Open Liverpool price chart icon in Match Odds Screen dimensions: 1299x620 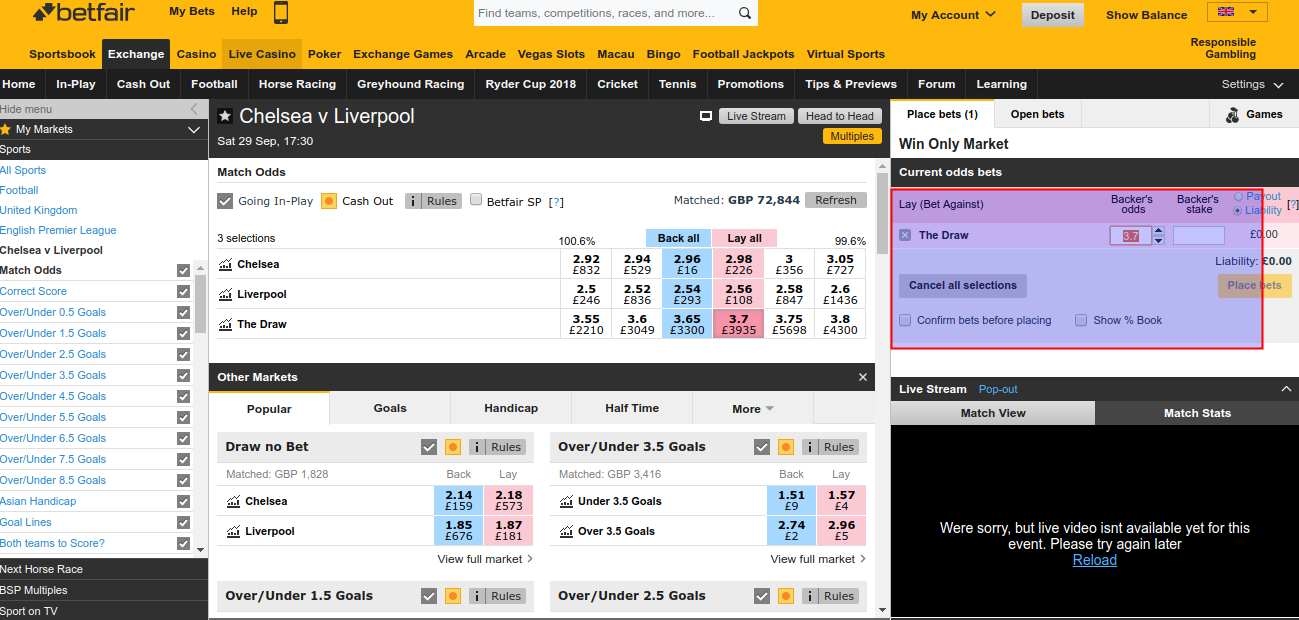point(227,295)
